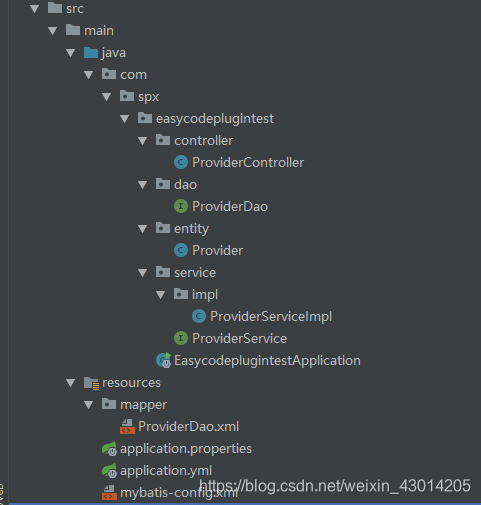Click the impl package icon
The width and height of the screenshot is (481, 505).
[181, 294]
